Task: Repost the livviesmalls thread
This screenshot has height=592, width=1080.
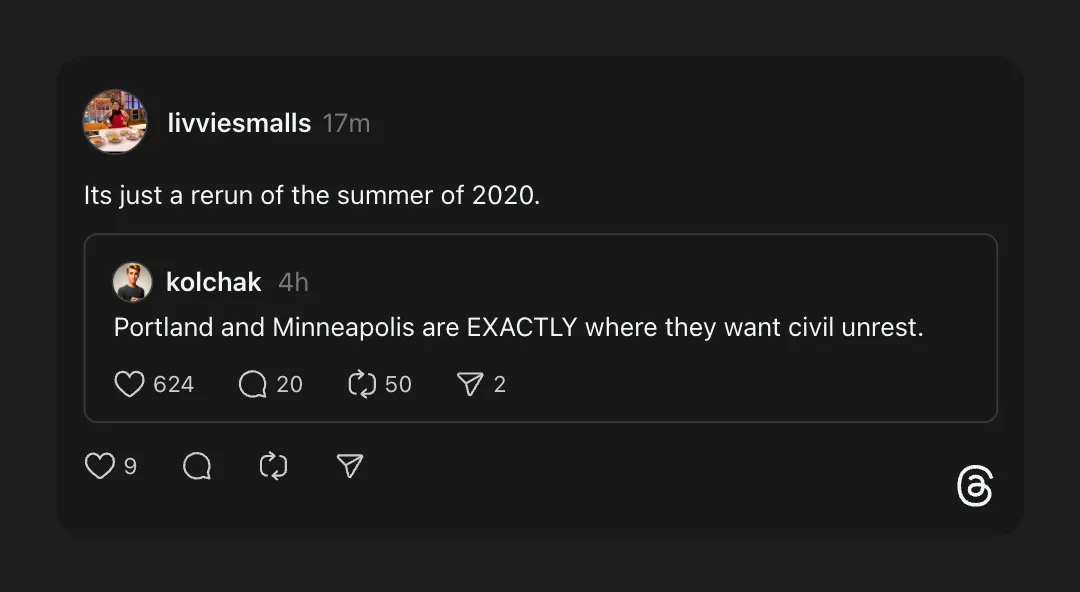Action: click(x=273, y=466)
